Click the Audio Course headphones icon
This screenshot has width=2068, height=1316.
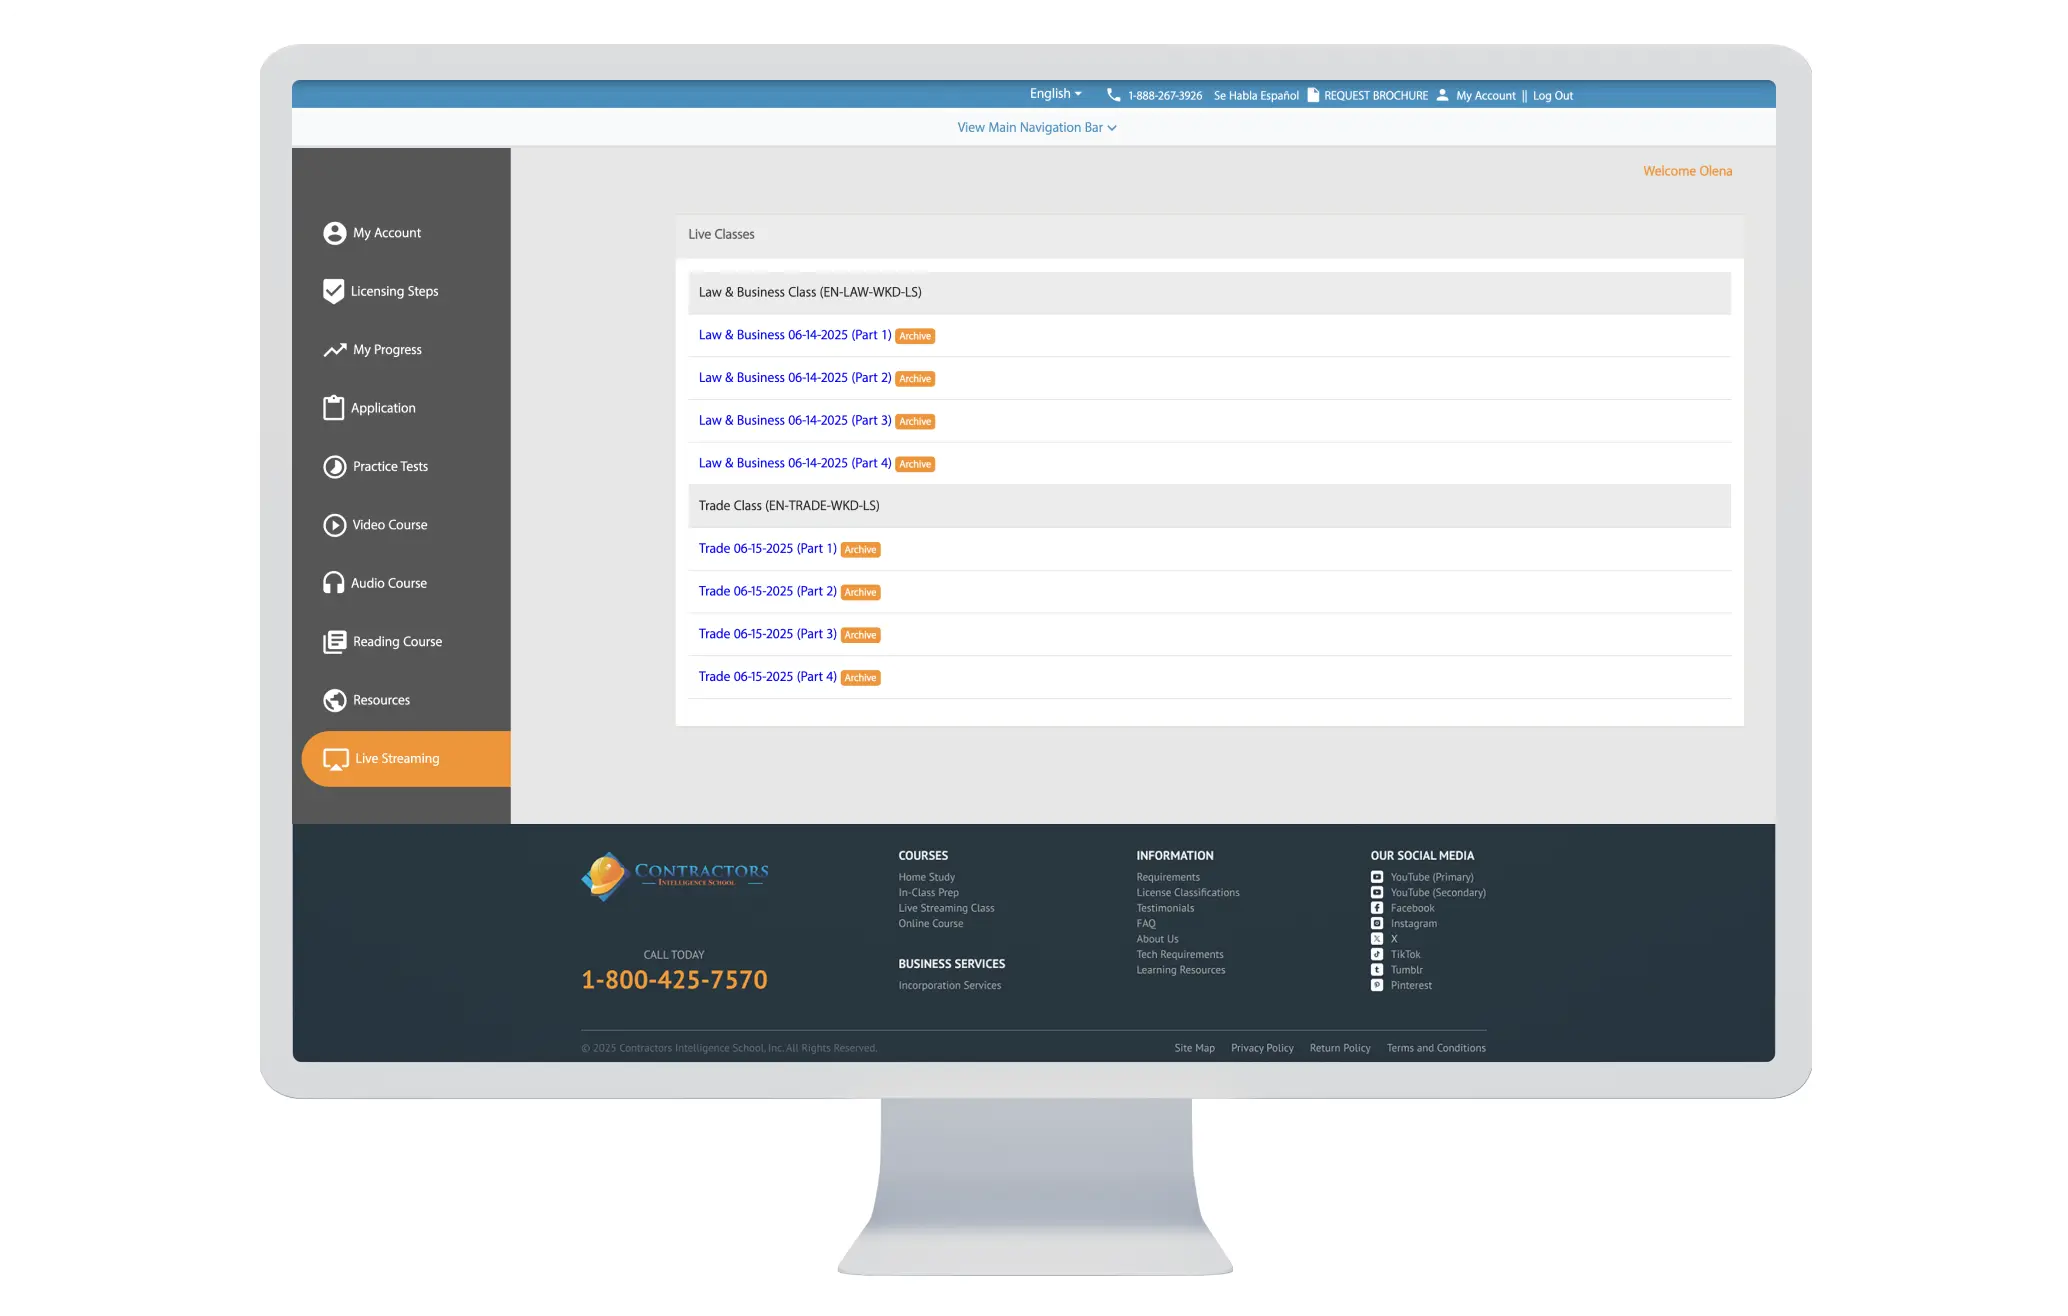[x=333, y=583]
